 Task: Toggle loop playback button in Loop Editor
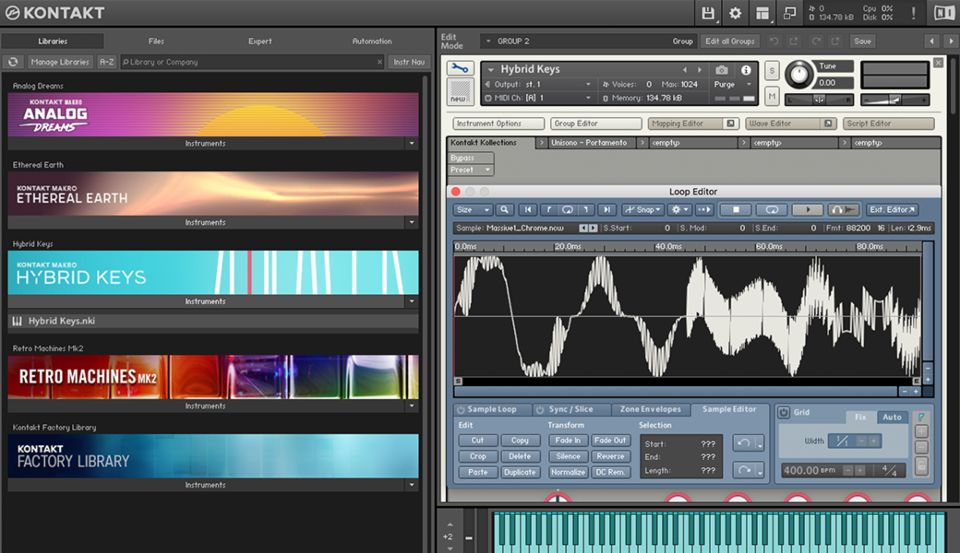(771, 209)
